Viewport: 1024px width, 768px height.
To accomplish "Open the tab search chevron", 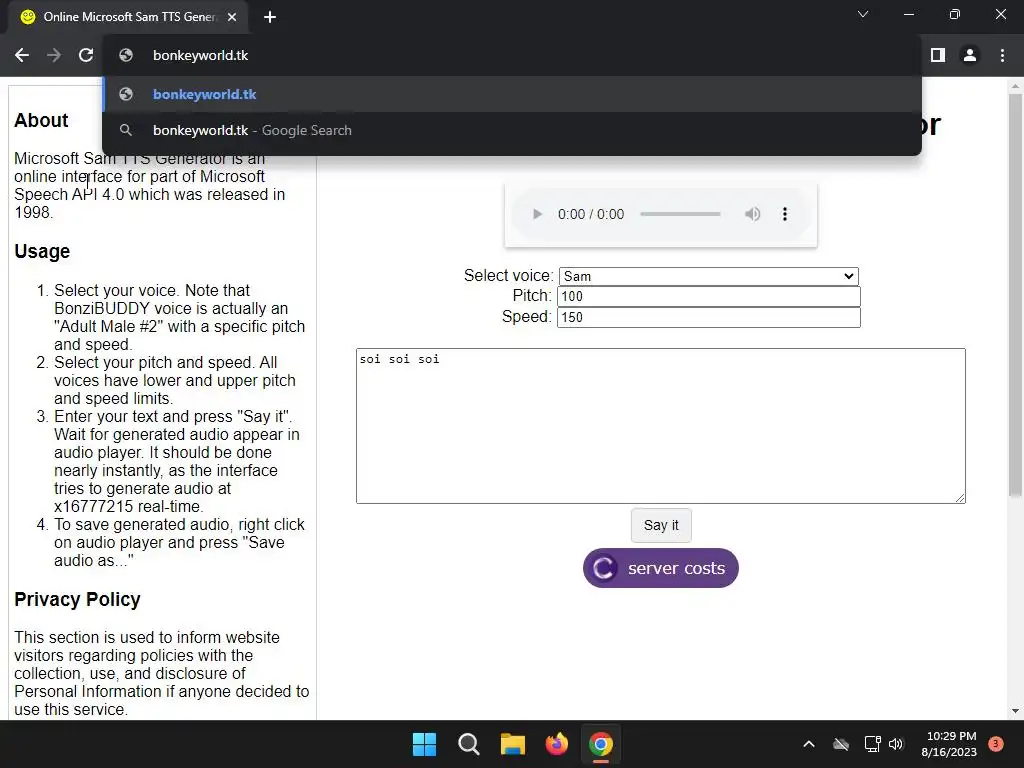I will [x=863, y=14].
